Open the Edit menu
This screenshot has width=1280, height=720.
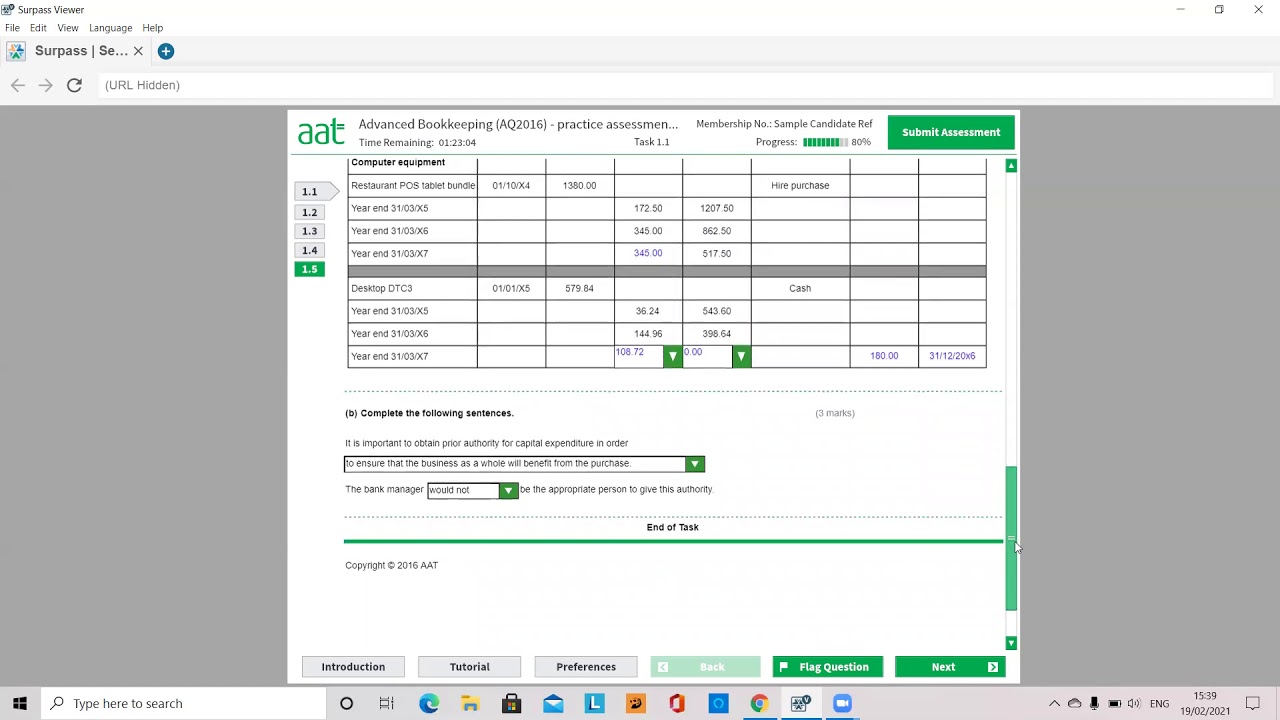point(38,28)
